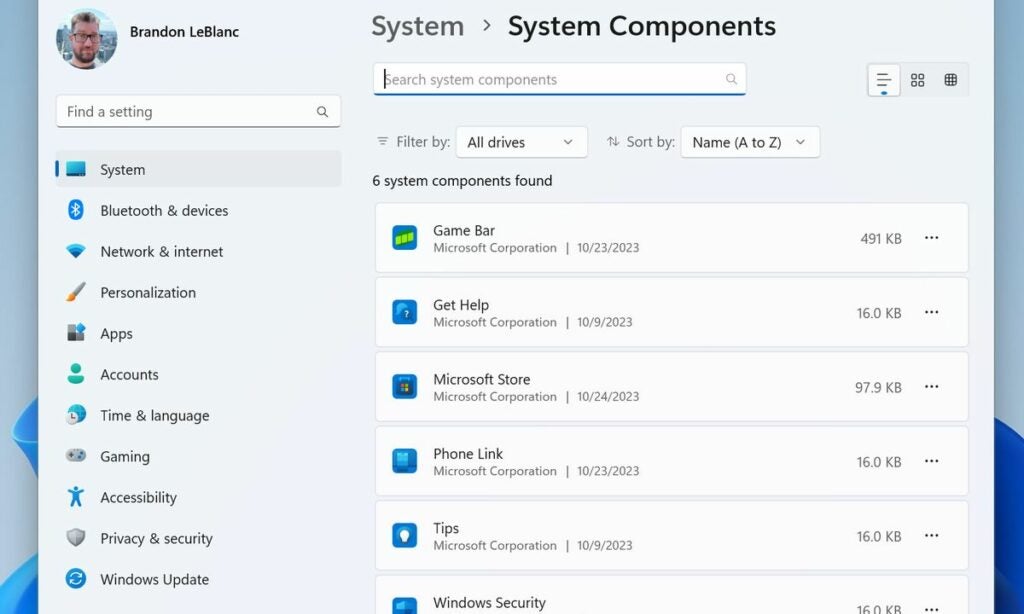Click the System Components page title
Viewport: 1024px width, 614px height.
tap(642, 27)
